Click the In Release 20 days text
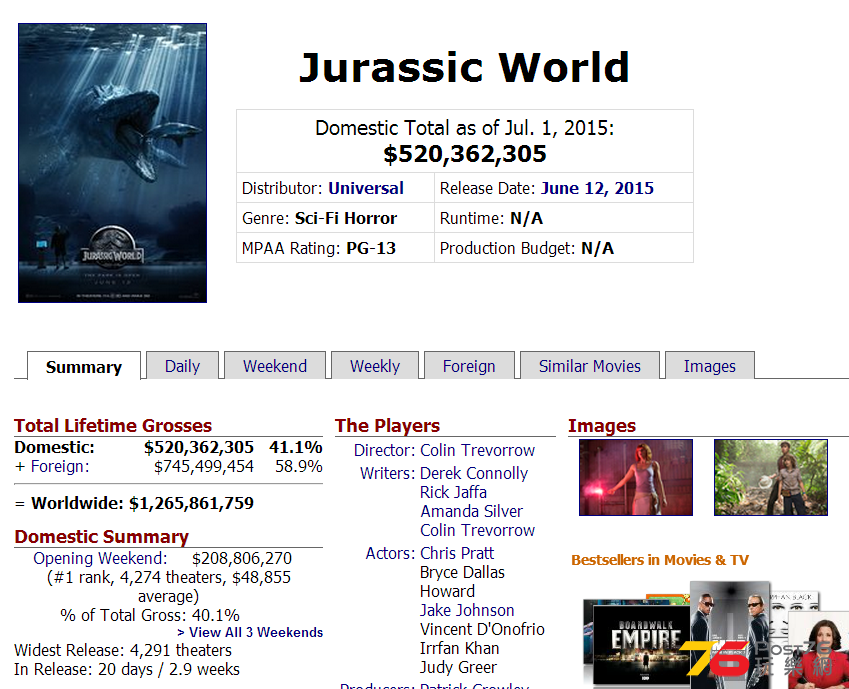The width and height of the screenshot is (849, 689). [x=127, y=669]
